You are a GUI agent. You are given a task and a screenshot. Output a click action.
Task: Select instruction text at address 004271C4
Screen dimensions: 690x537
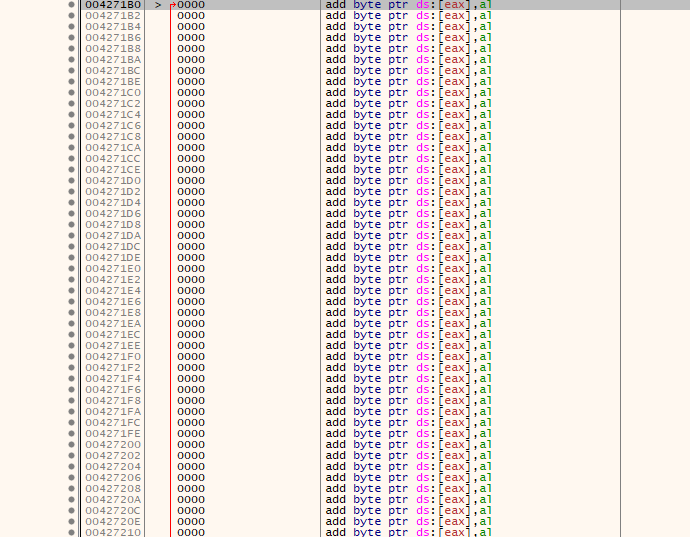(x=408, y=115)
